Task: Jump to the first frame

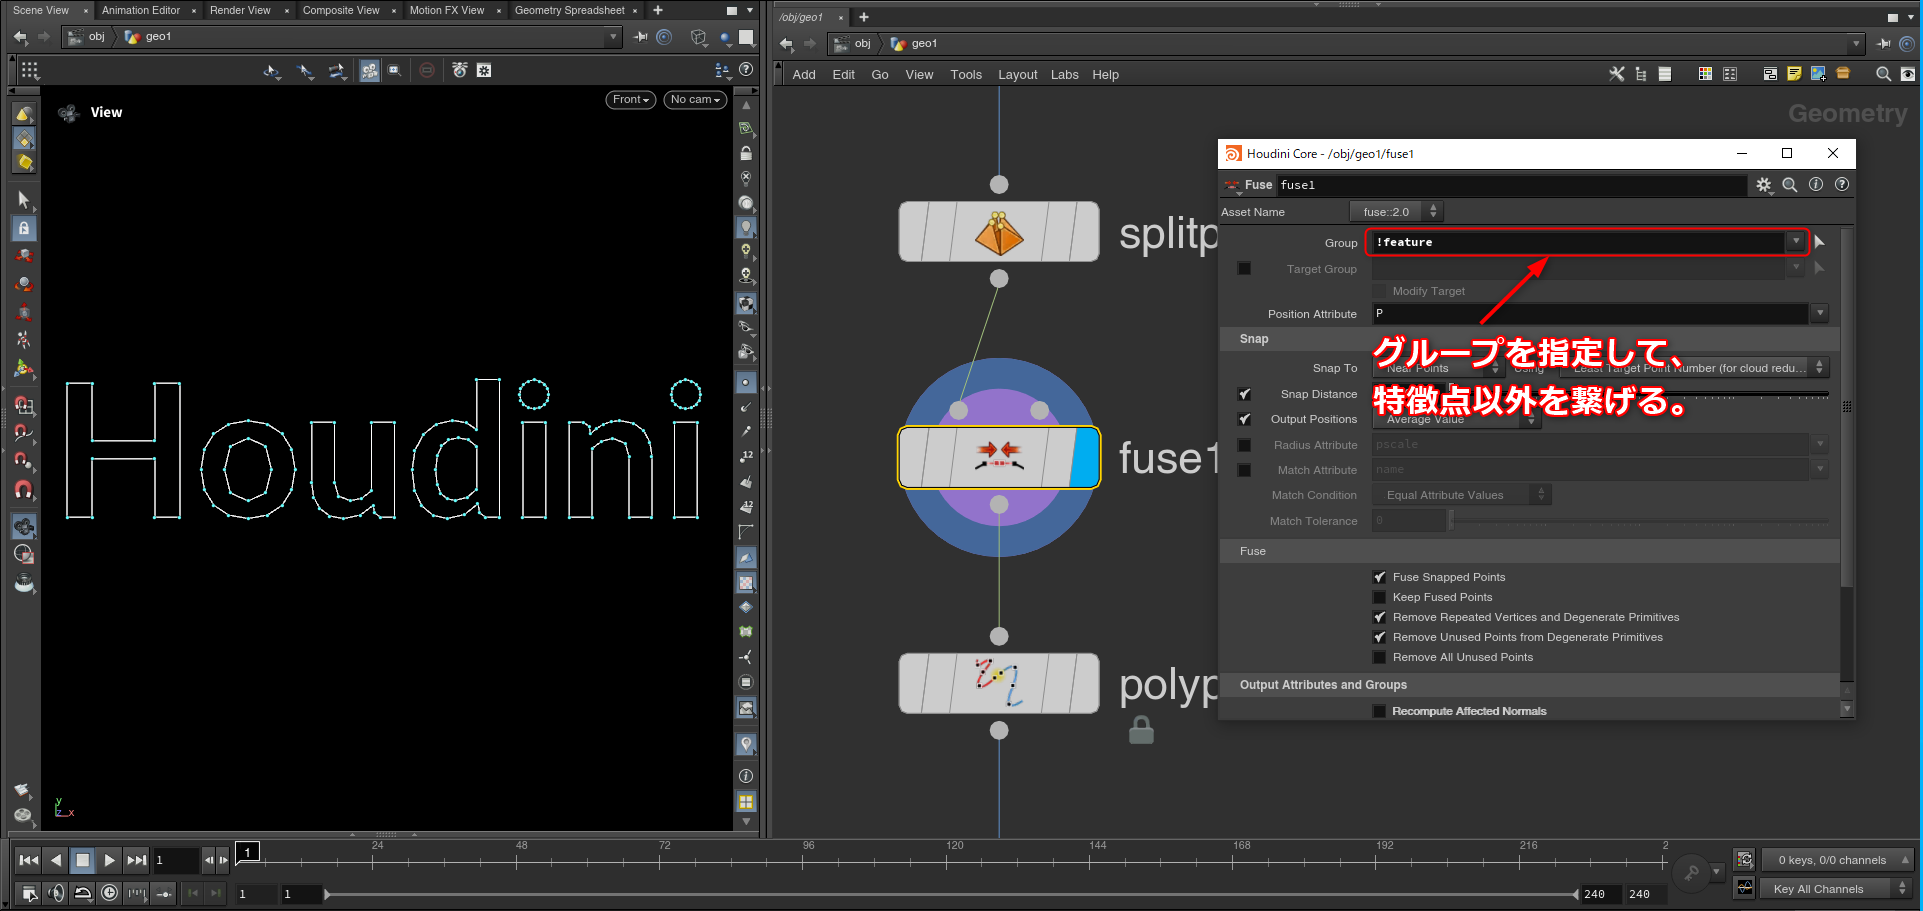Action: point(29,860)
